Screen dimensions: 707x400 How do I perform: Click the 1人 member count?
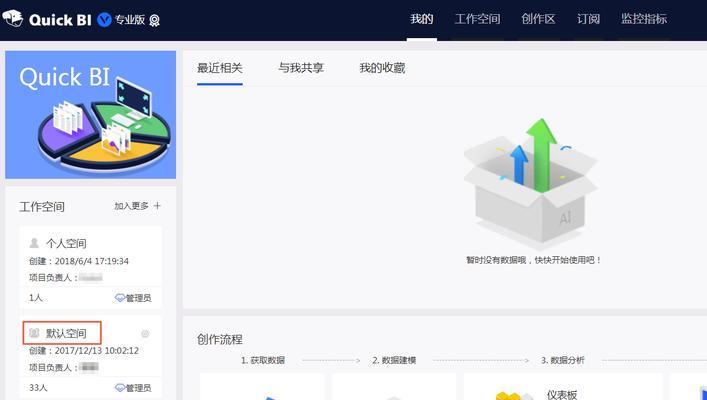[x=36, y=298]
